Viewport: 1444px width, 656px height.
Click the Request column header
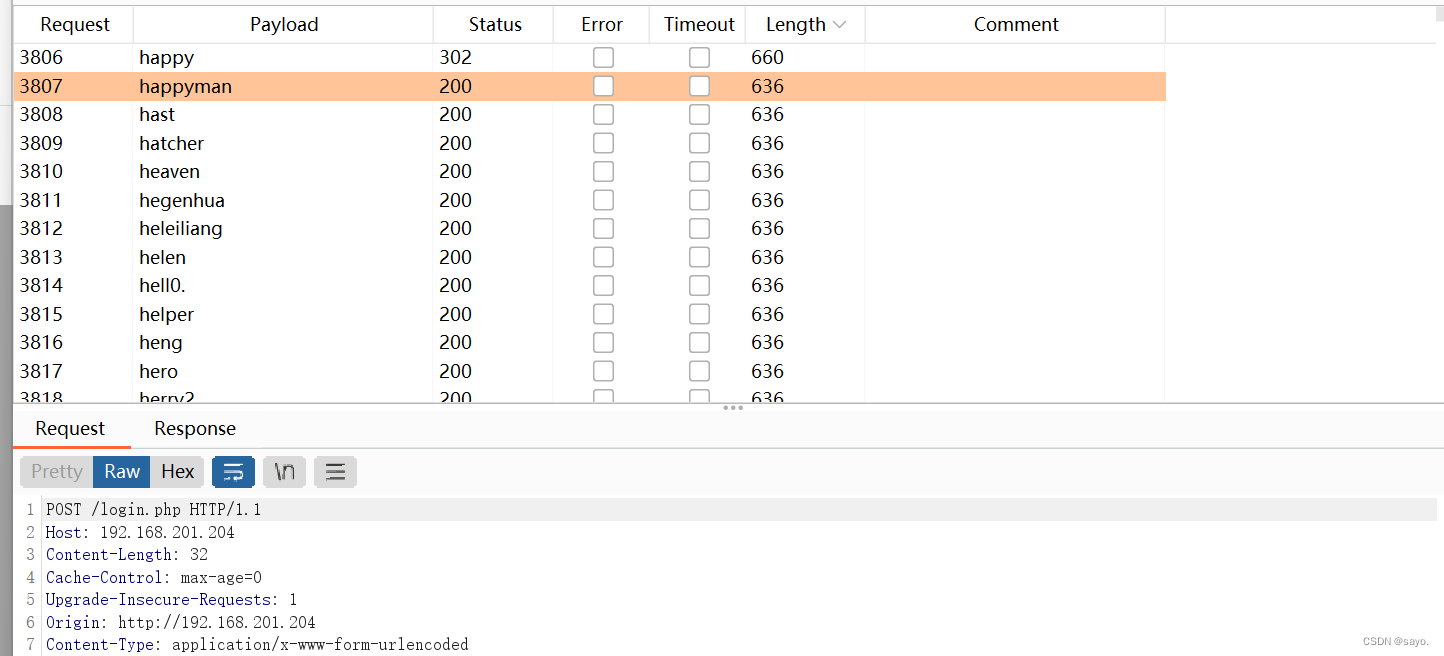pos(75,25)
